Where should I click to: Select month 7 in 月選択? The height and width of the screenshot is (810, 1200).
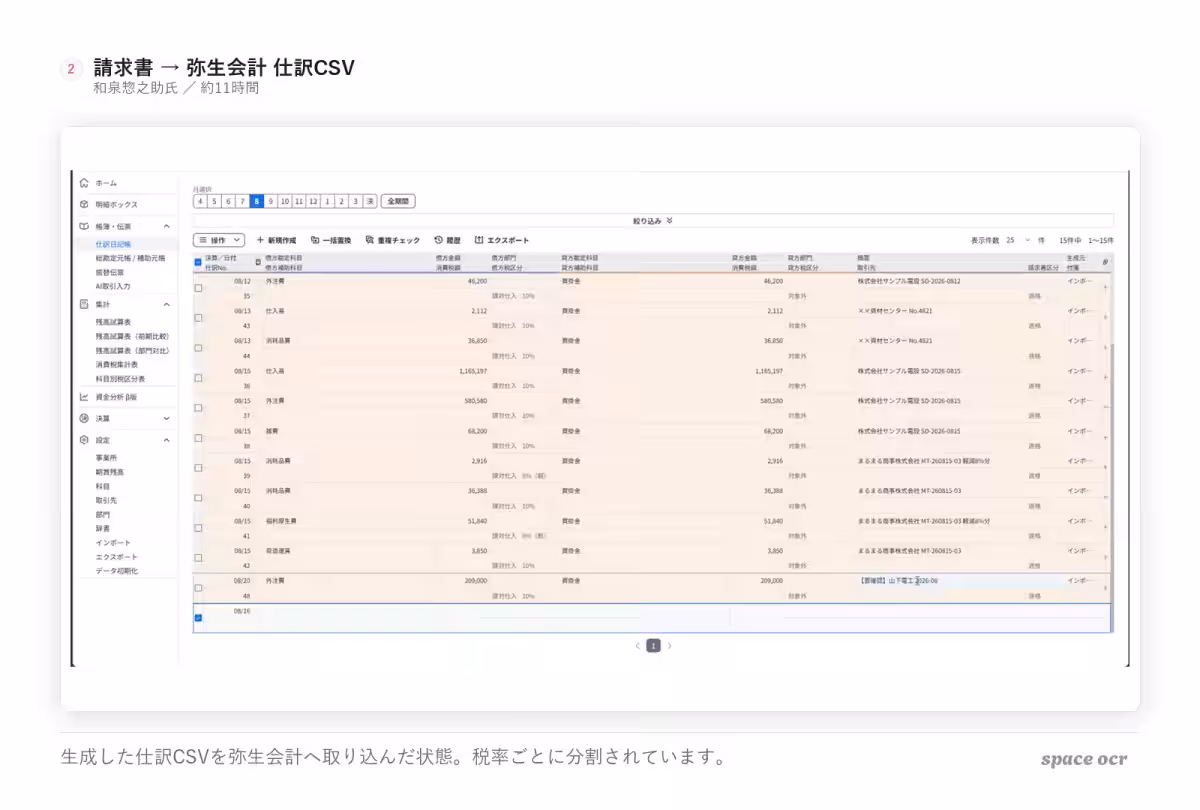(x=242, y=201)
